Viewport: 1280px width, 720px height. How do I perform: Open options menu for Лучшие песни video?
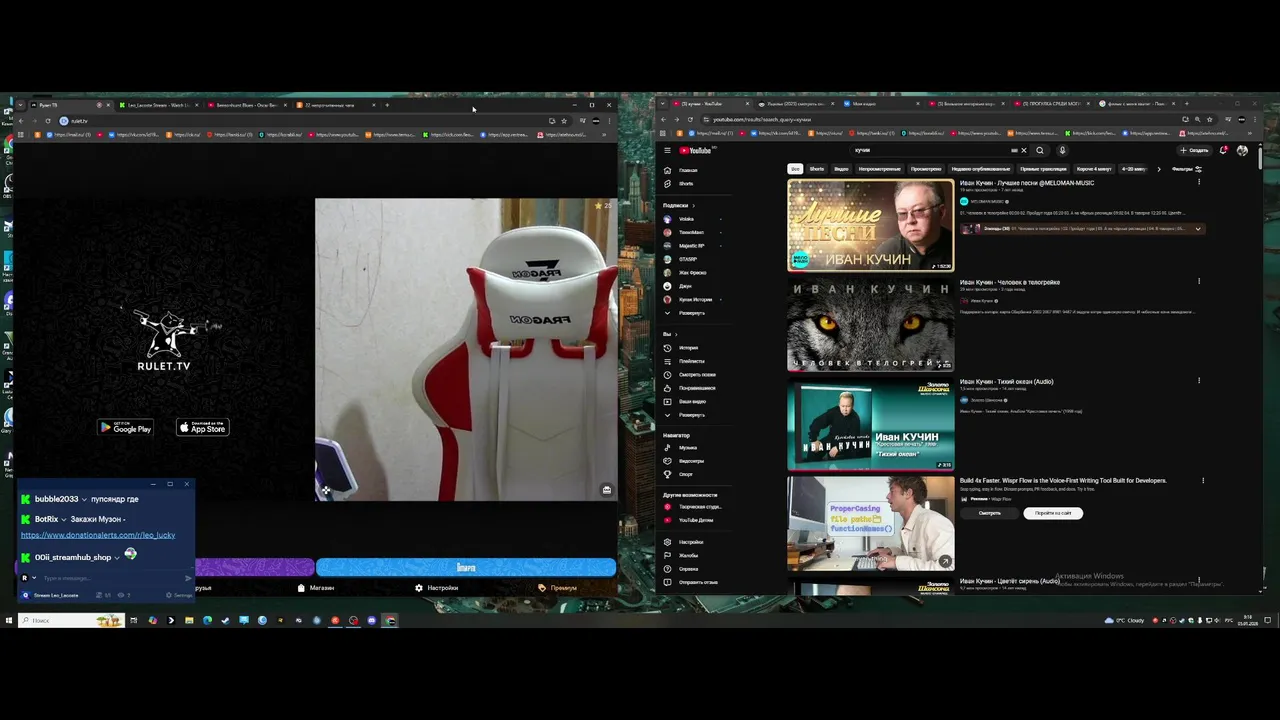1199,183
